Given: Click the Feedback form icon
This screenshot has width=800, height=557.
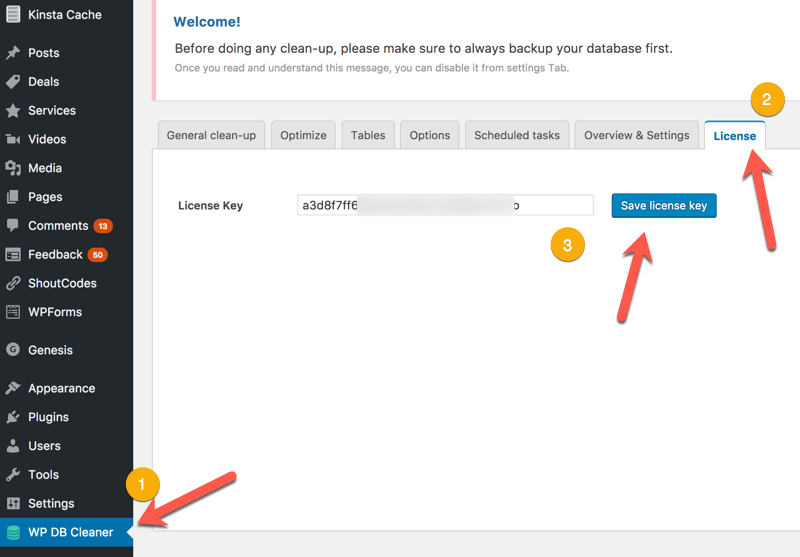Looking at the screenshot, I should click(x=13, y=255).
